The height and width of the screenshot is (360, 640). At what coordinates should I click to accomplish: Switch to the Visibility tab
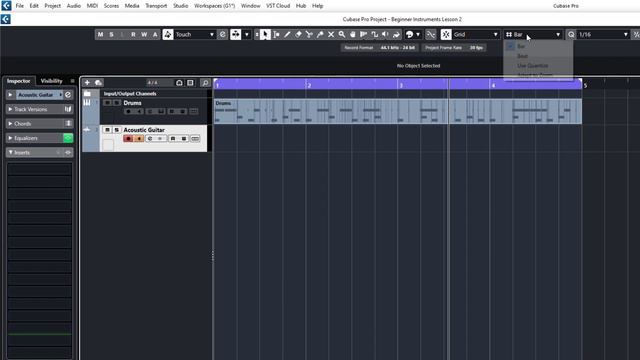coord(51,81)
